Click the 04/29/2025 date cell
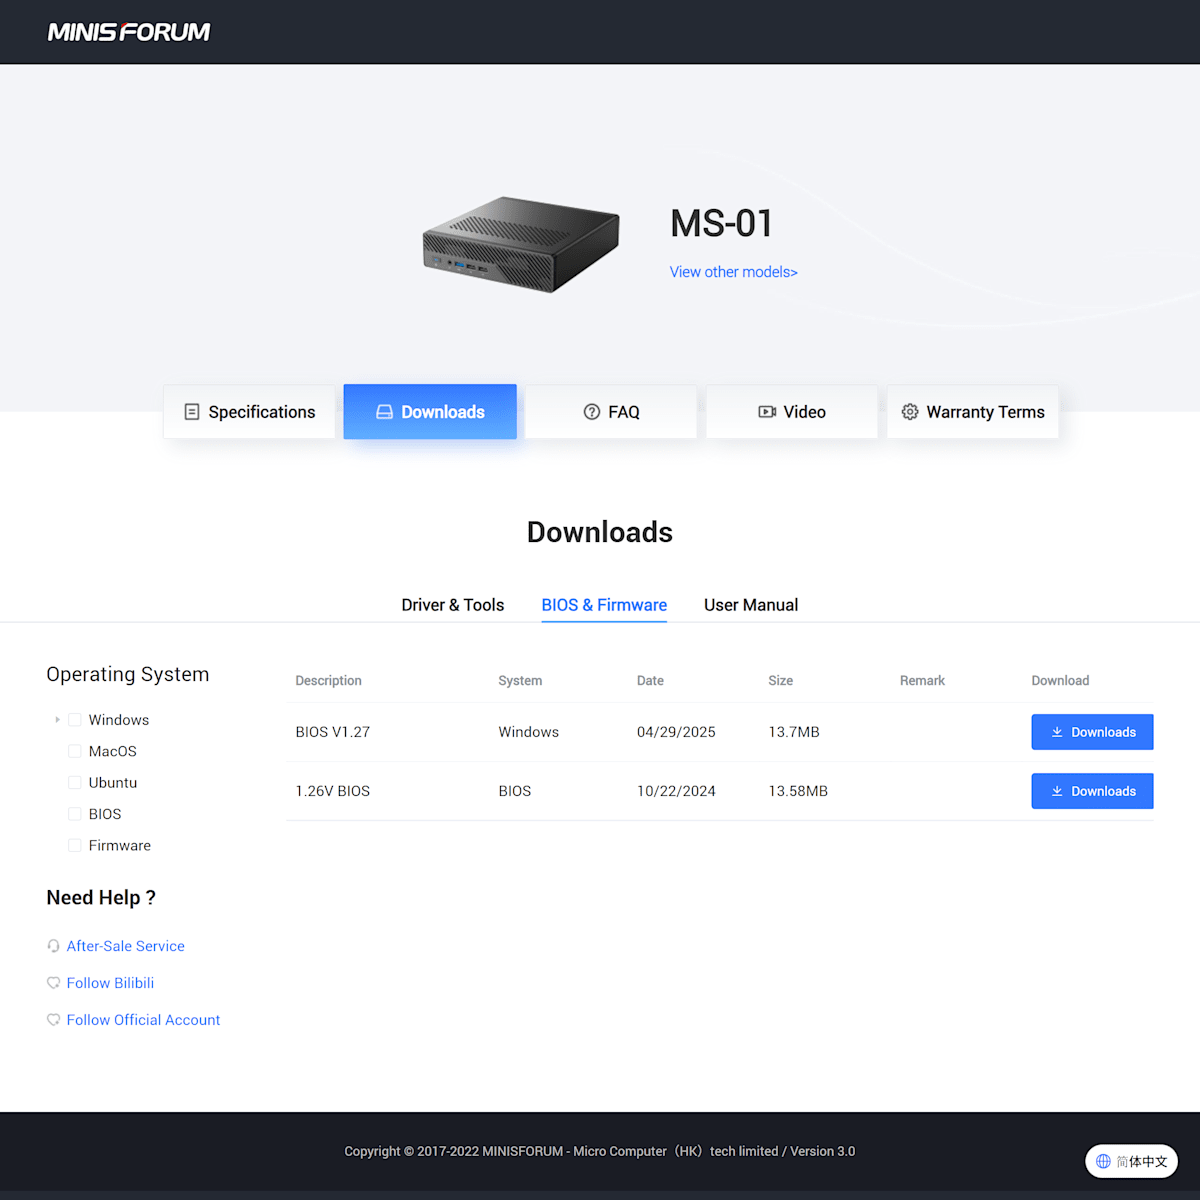The height and width of the screenshot is (1200, 1200). point(676,732)
